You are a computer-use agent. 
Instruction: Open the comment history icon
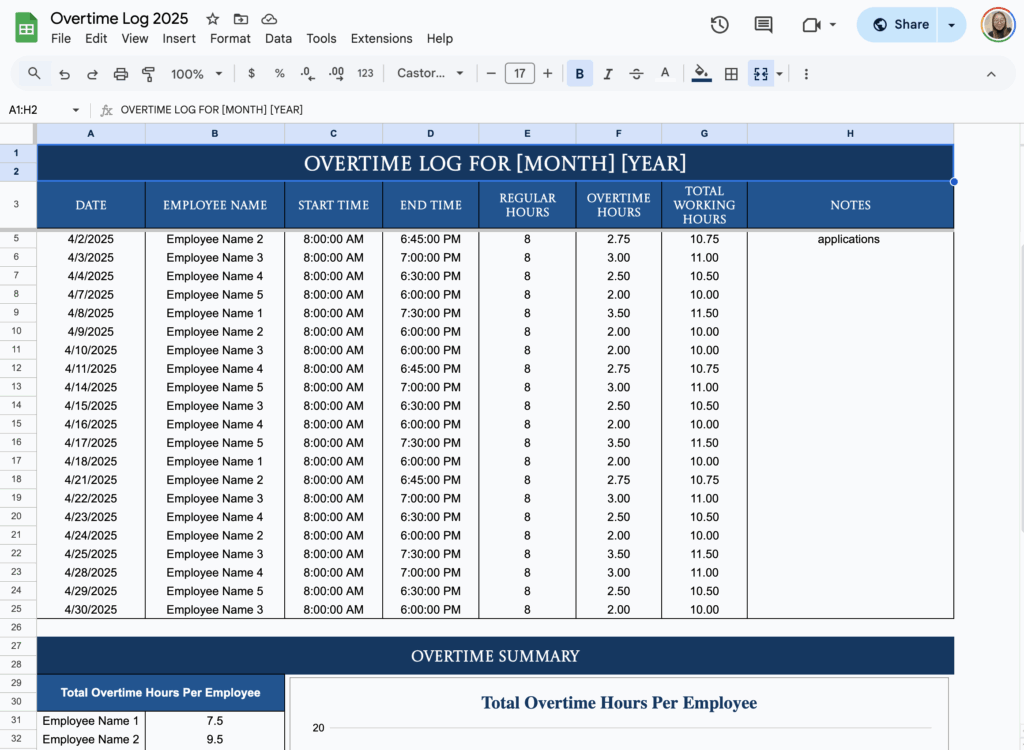pos(763,24)
